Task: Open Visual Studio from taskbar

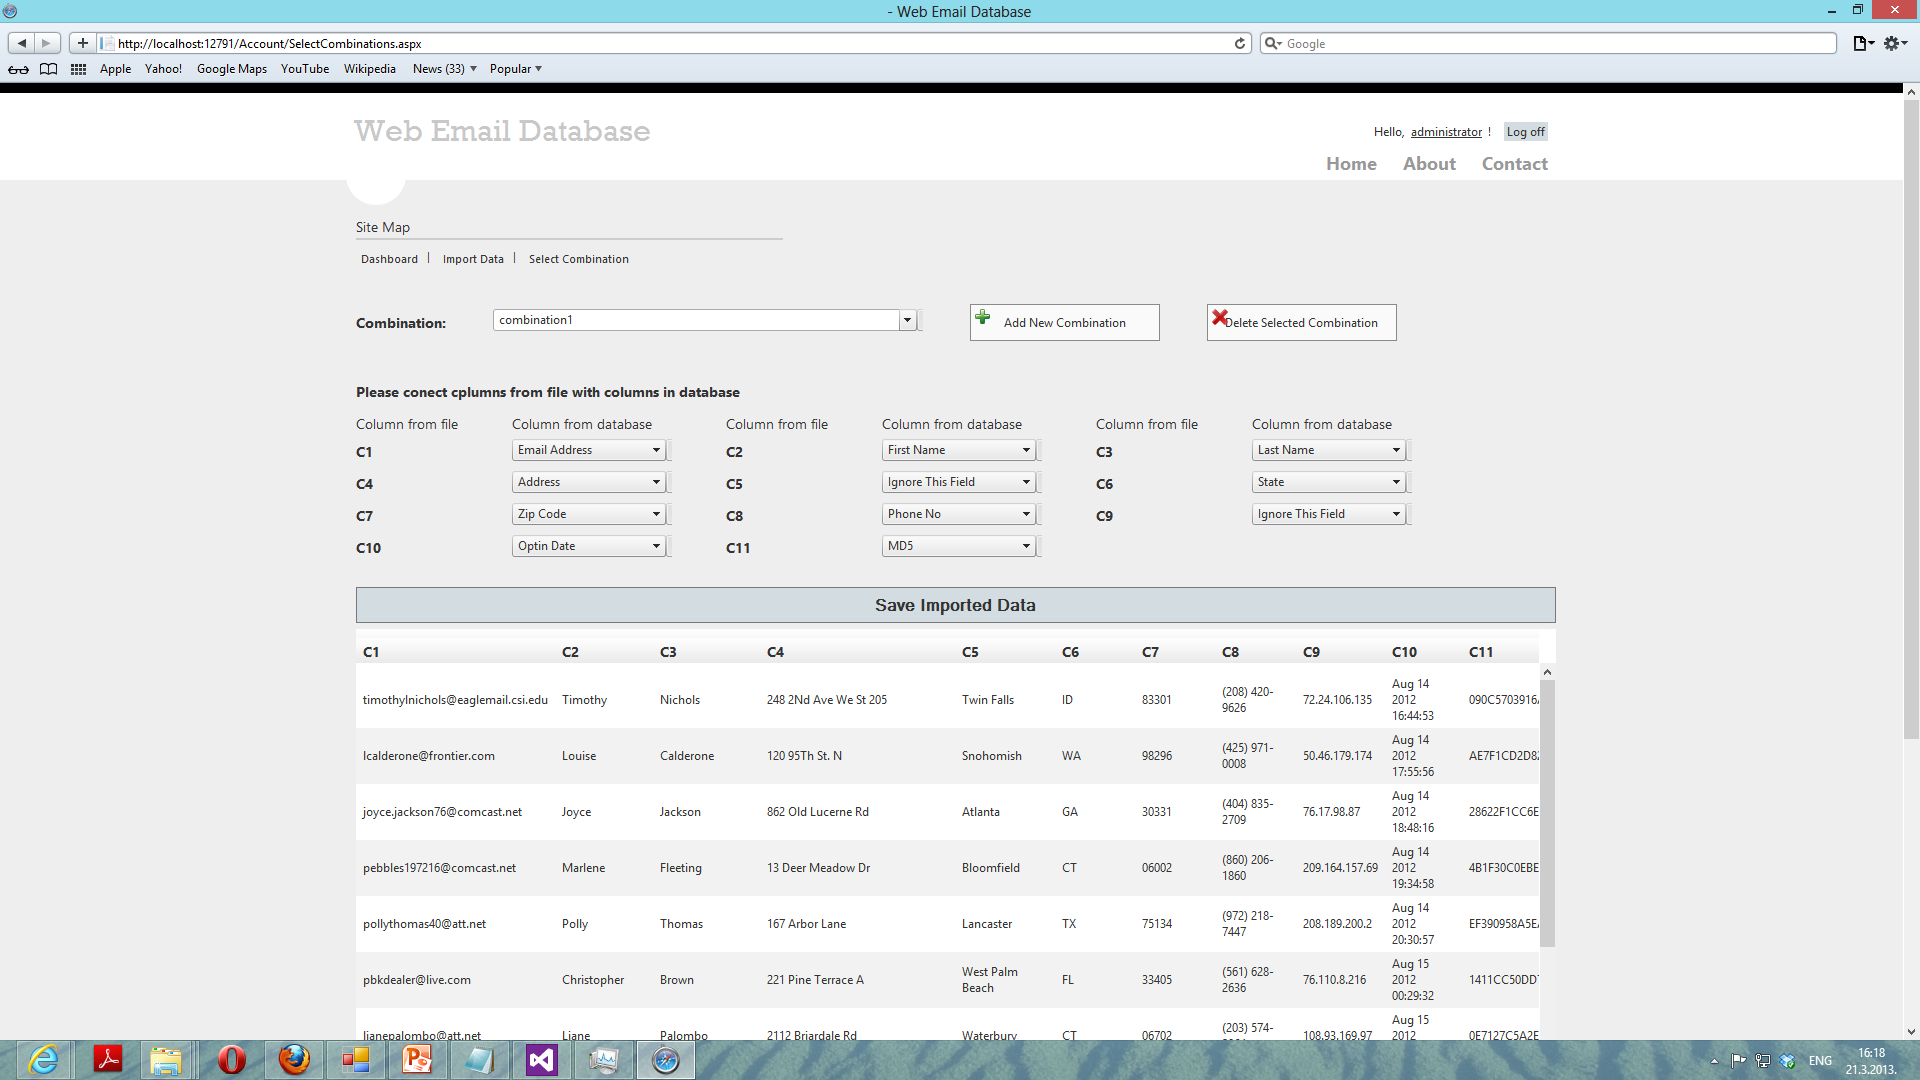Action: click(x=541, y=1059)
